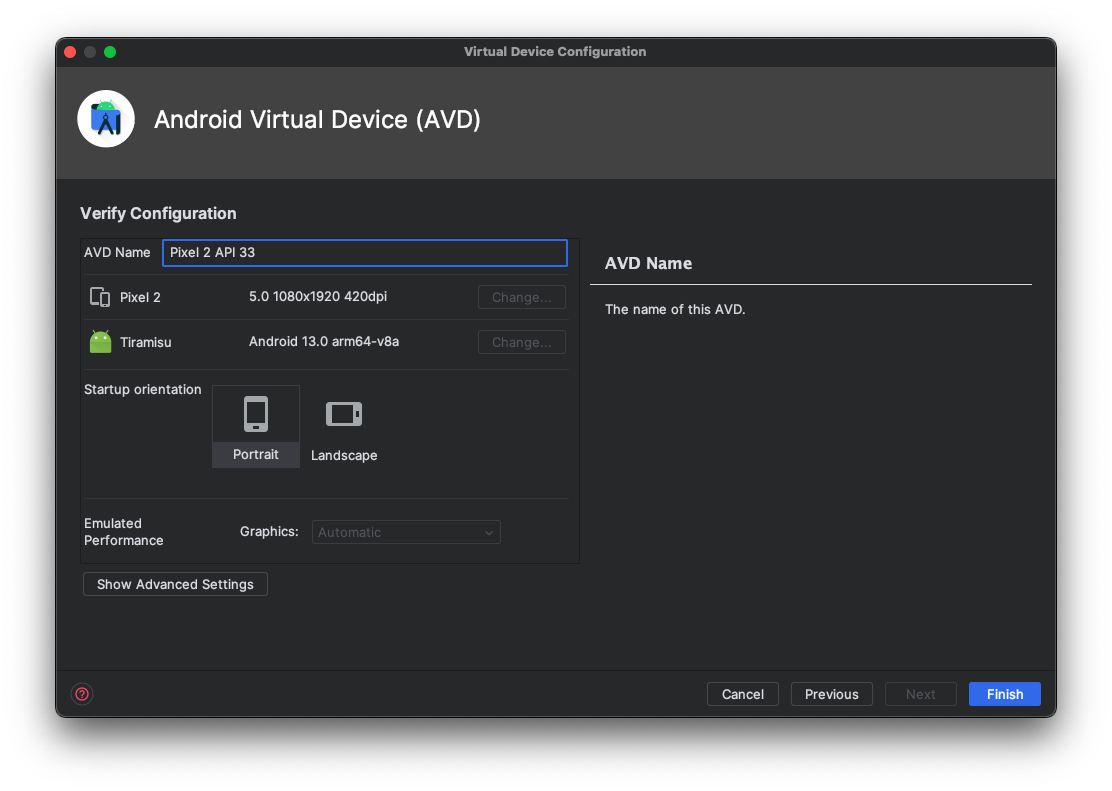Image resolution: width=1112 pixels, height=791 pixels.
Task: Finish creating the AVD
Action: (x=1005, y=694)
